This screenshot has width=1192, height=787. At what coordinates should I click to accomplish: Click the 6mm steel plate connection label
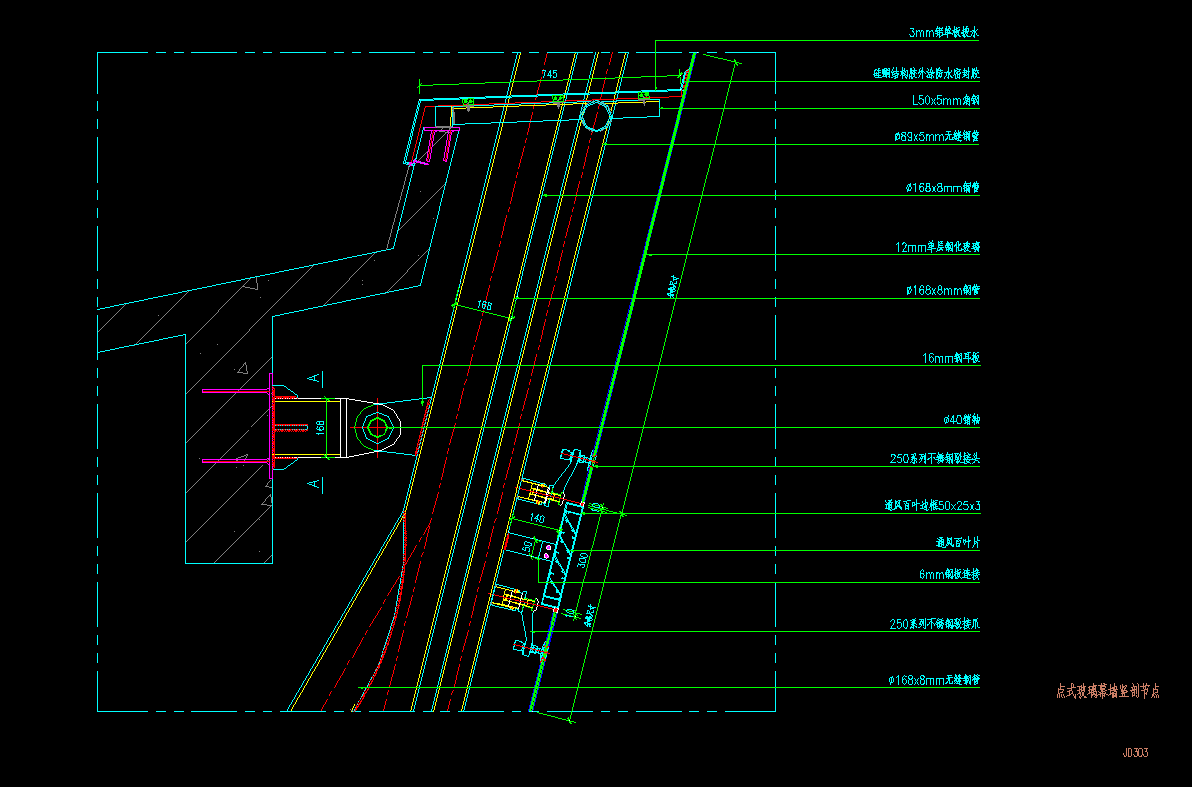pos(949,574)
